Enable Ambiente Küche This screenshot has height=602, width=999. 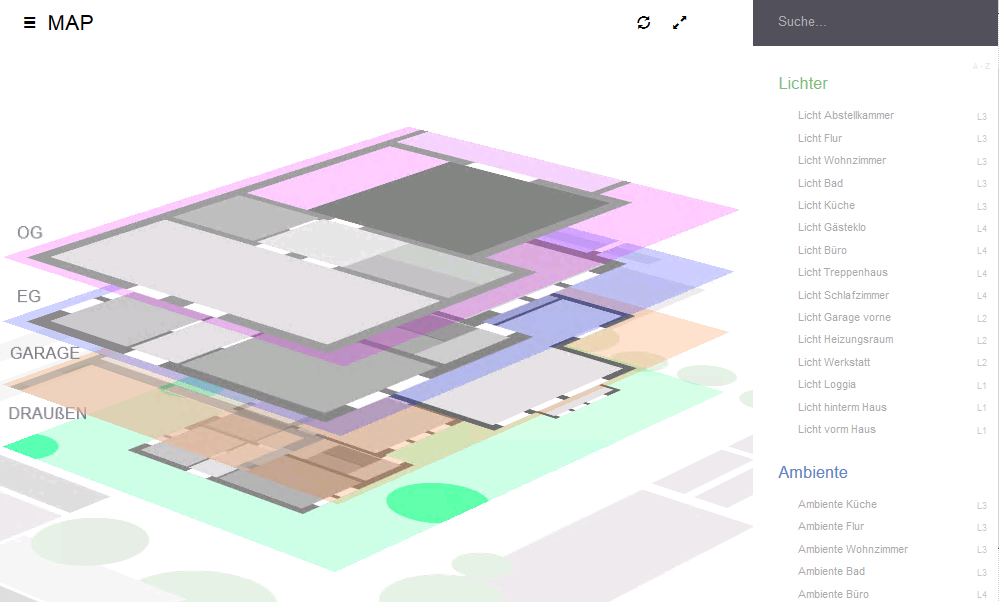tap(836, 504)
